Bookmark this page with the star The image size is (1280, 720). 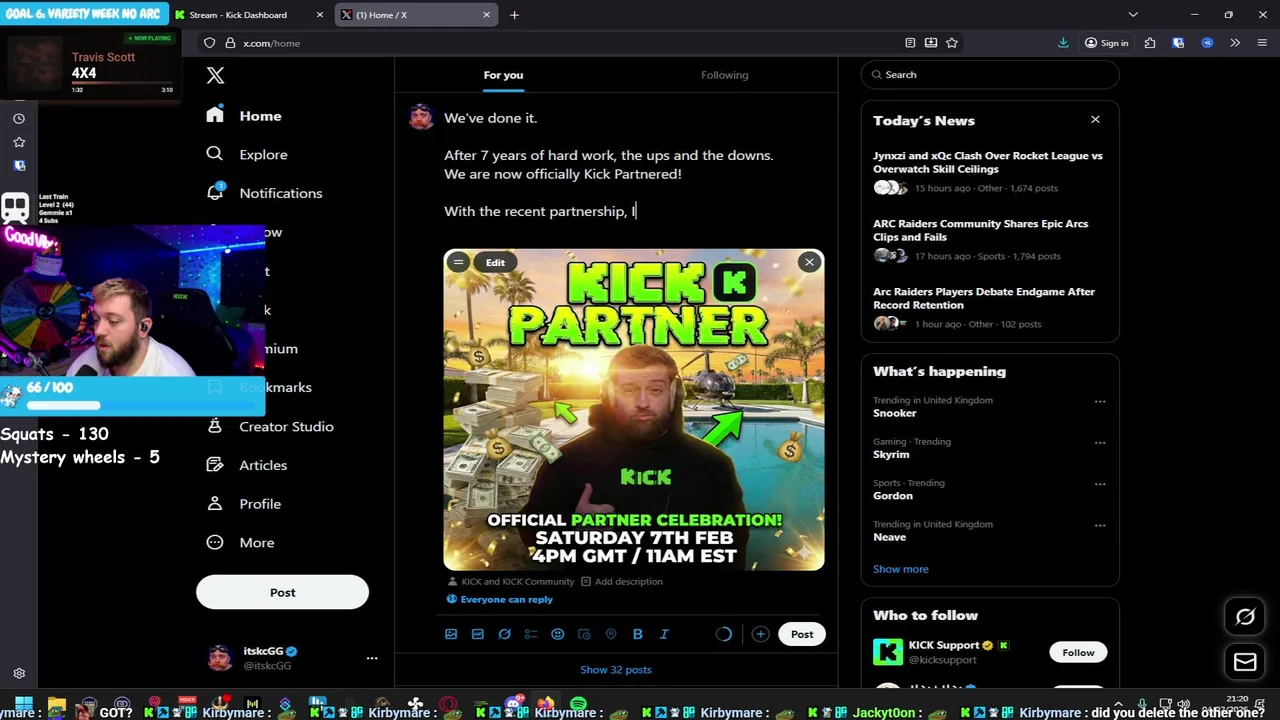[x=952, y=43]
